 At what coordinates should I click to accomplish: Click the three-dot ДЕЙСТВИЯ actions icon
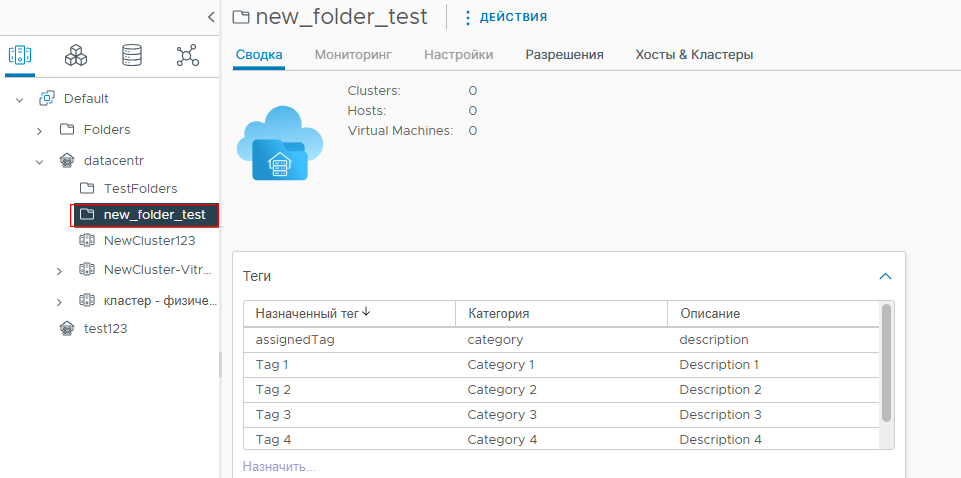468,18
